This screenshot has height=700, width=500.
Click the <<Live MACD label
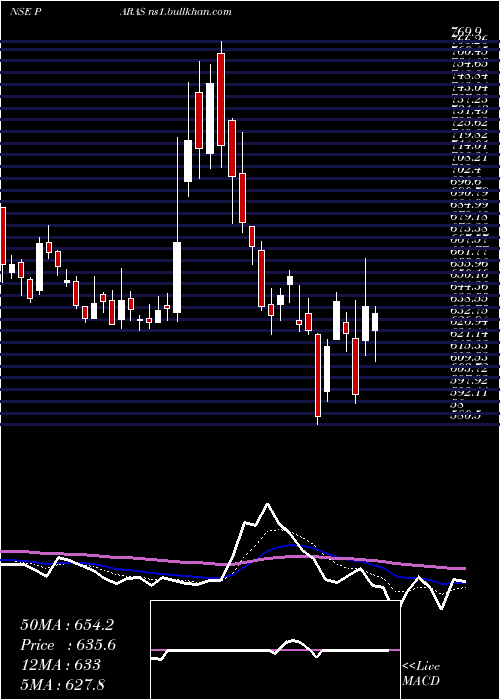pyautogui.click(x=421, y=674)
